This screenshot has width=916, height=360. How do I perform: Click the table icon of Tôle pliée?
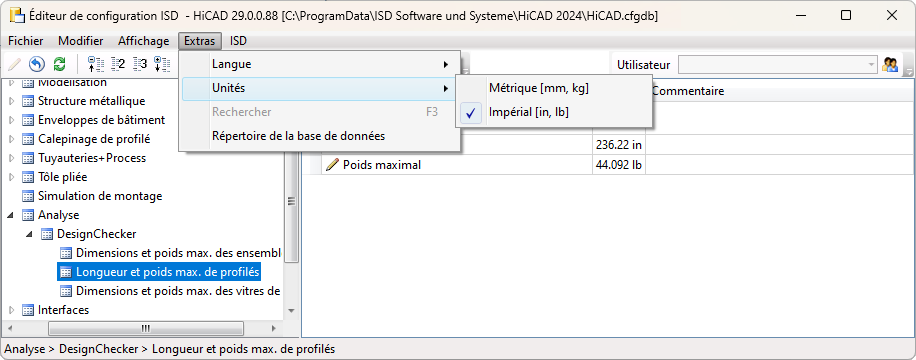coord(27,176)
